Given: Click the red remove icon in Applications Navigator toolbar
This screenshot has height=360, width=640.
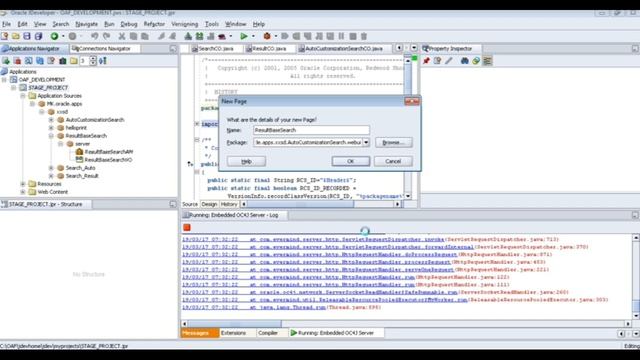Looking at the screenshot, I should pos(17,61).
